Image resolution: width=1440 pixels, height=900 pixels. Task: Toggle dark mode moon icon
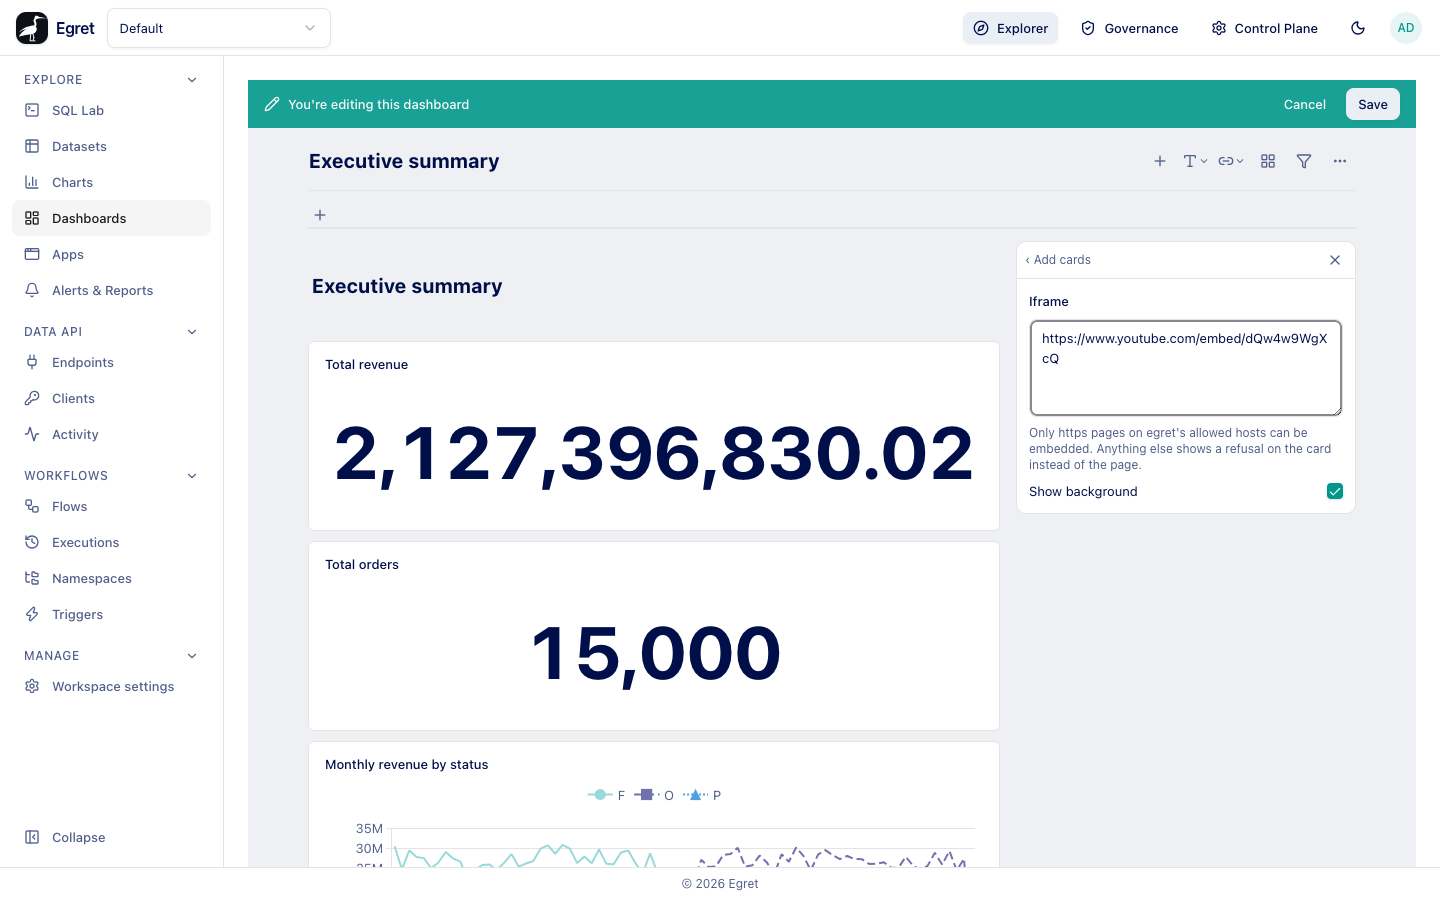coord(1358,28)
